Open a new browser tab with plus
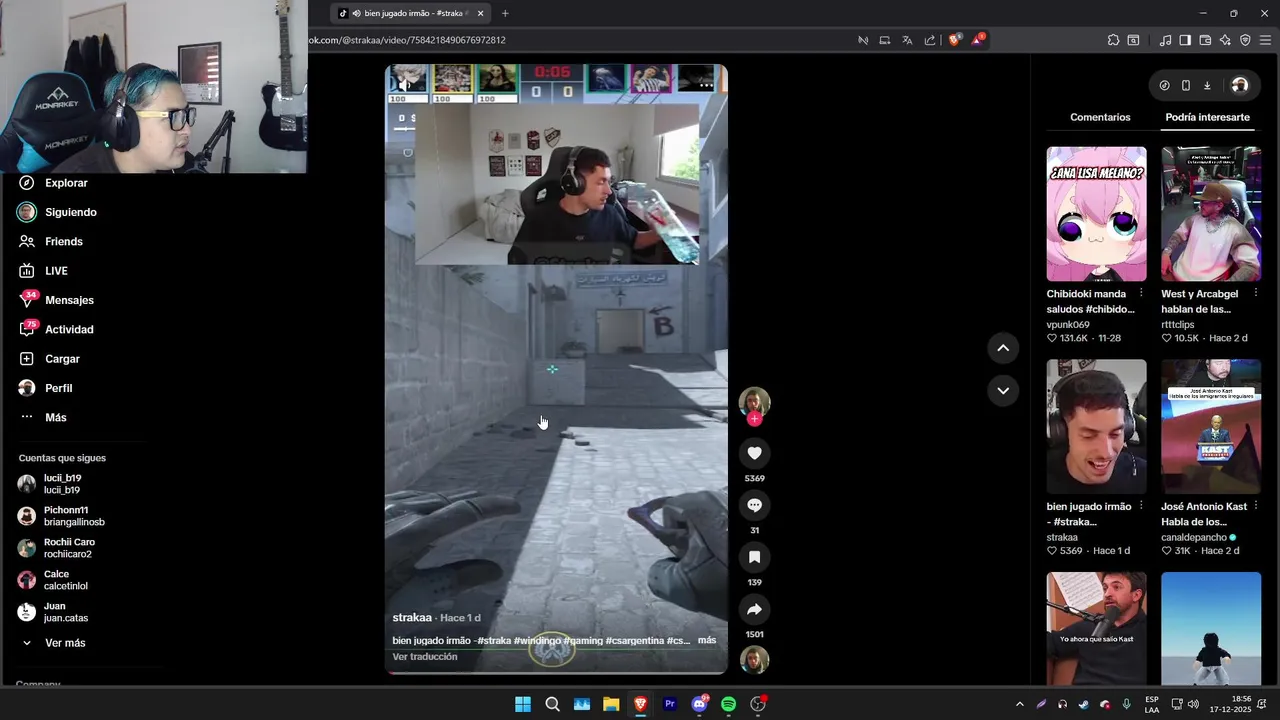The image size is (1280, 720). tap(505, 13)
